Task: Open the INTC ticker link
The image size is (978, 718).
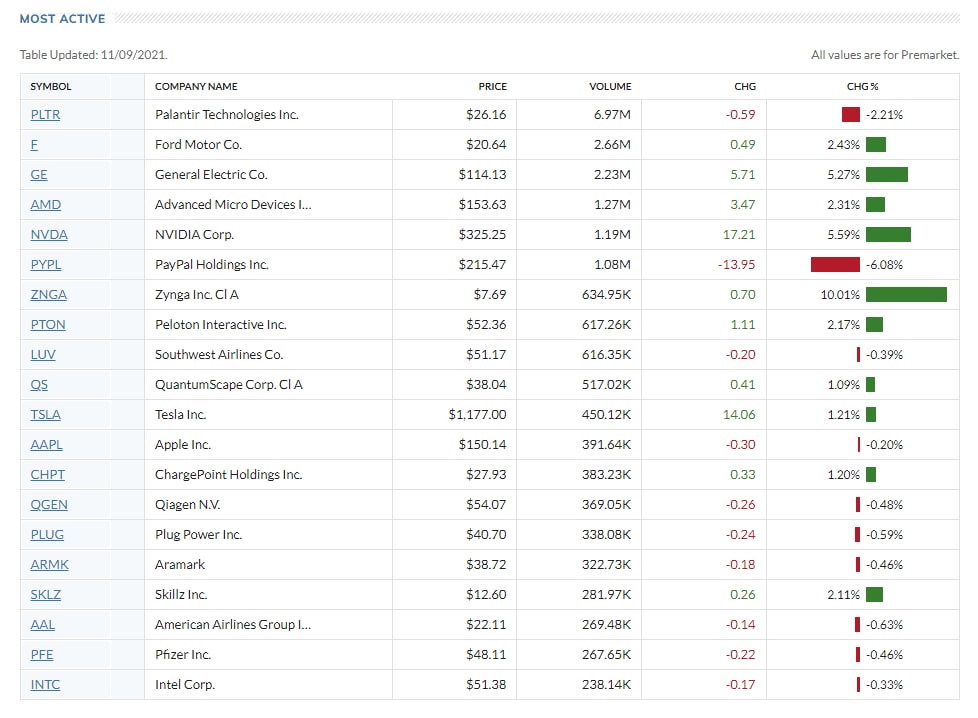Action: [45, 684]
